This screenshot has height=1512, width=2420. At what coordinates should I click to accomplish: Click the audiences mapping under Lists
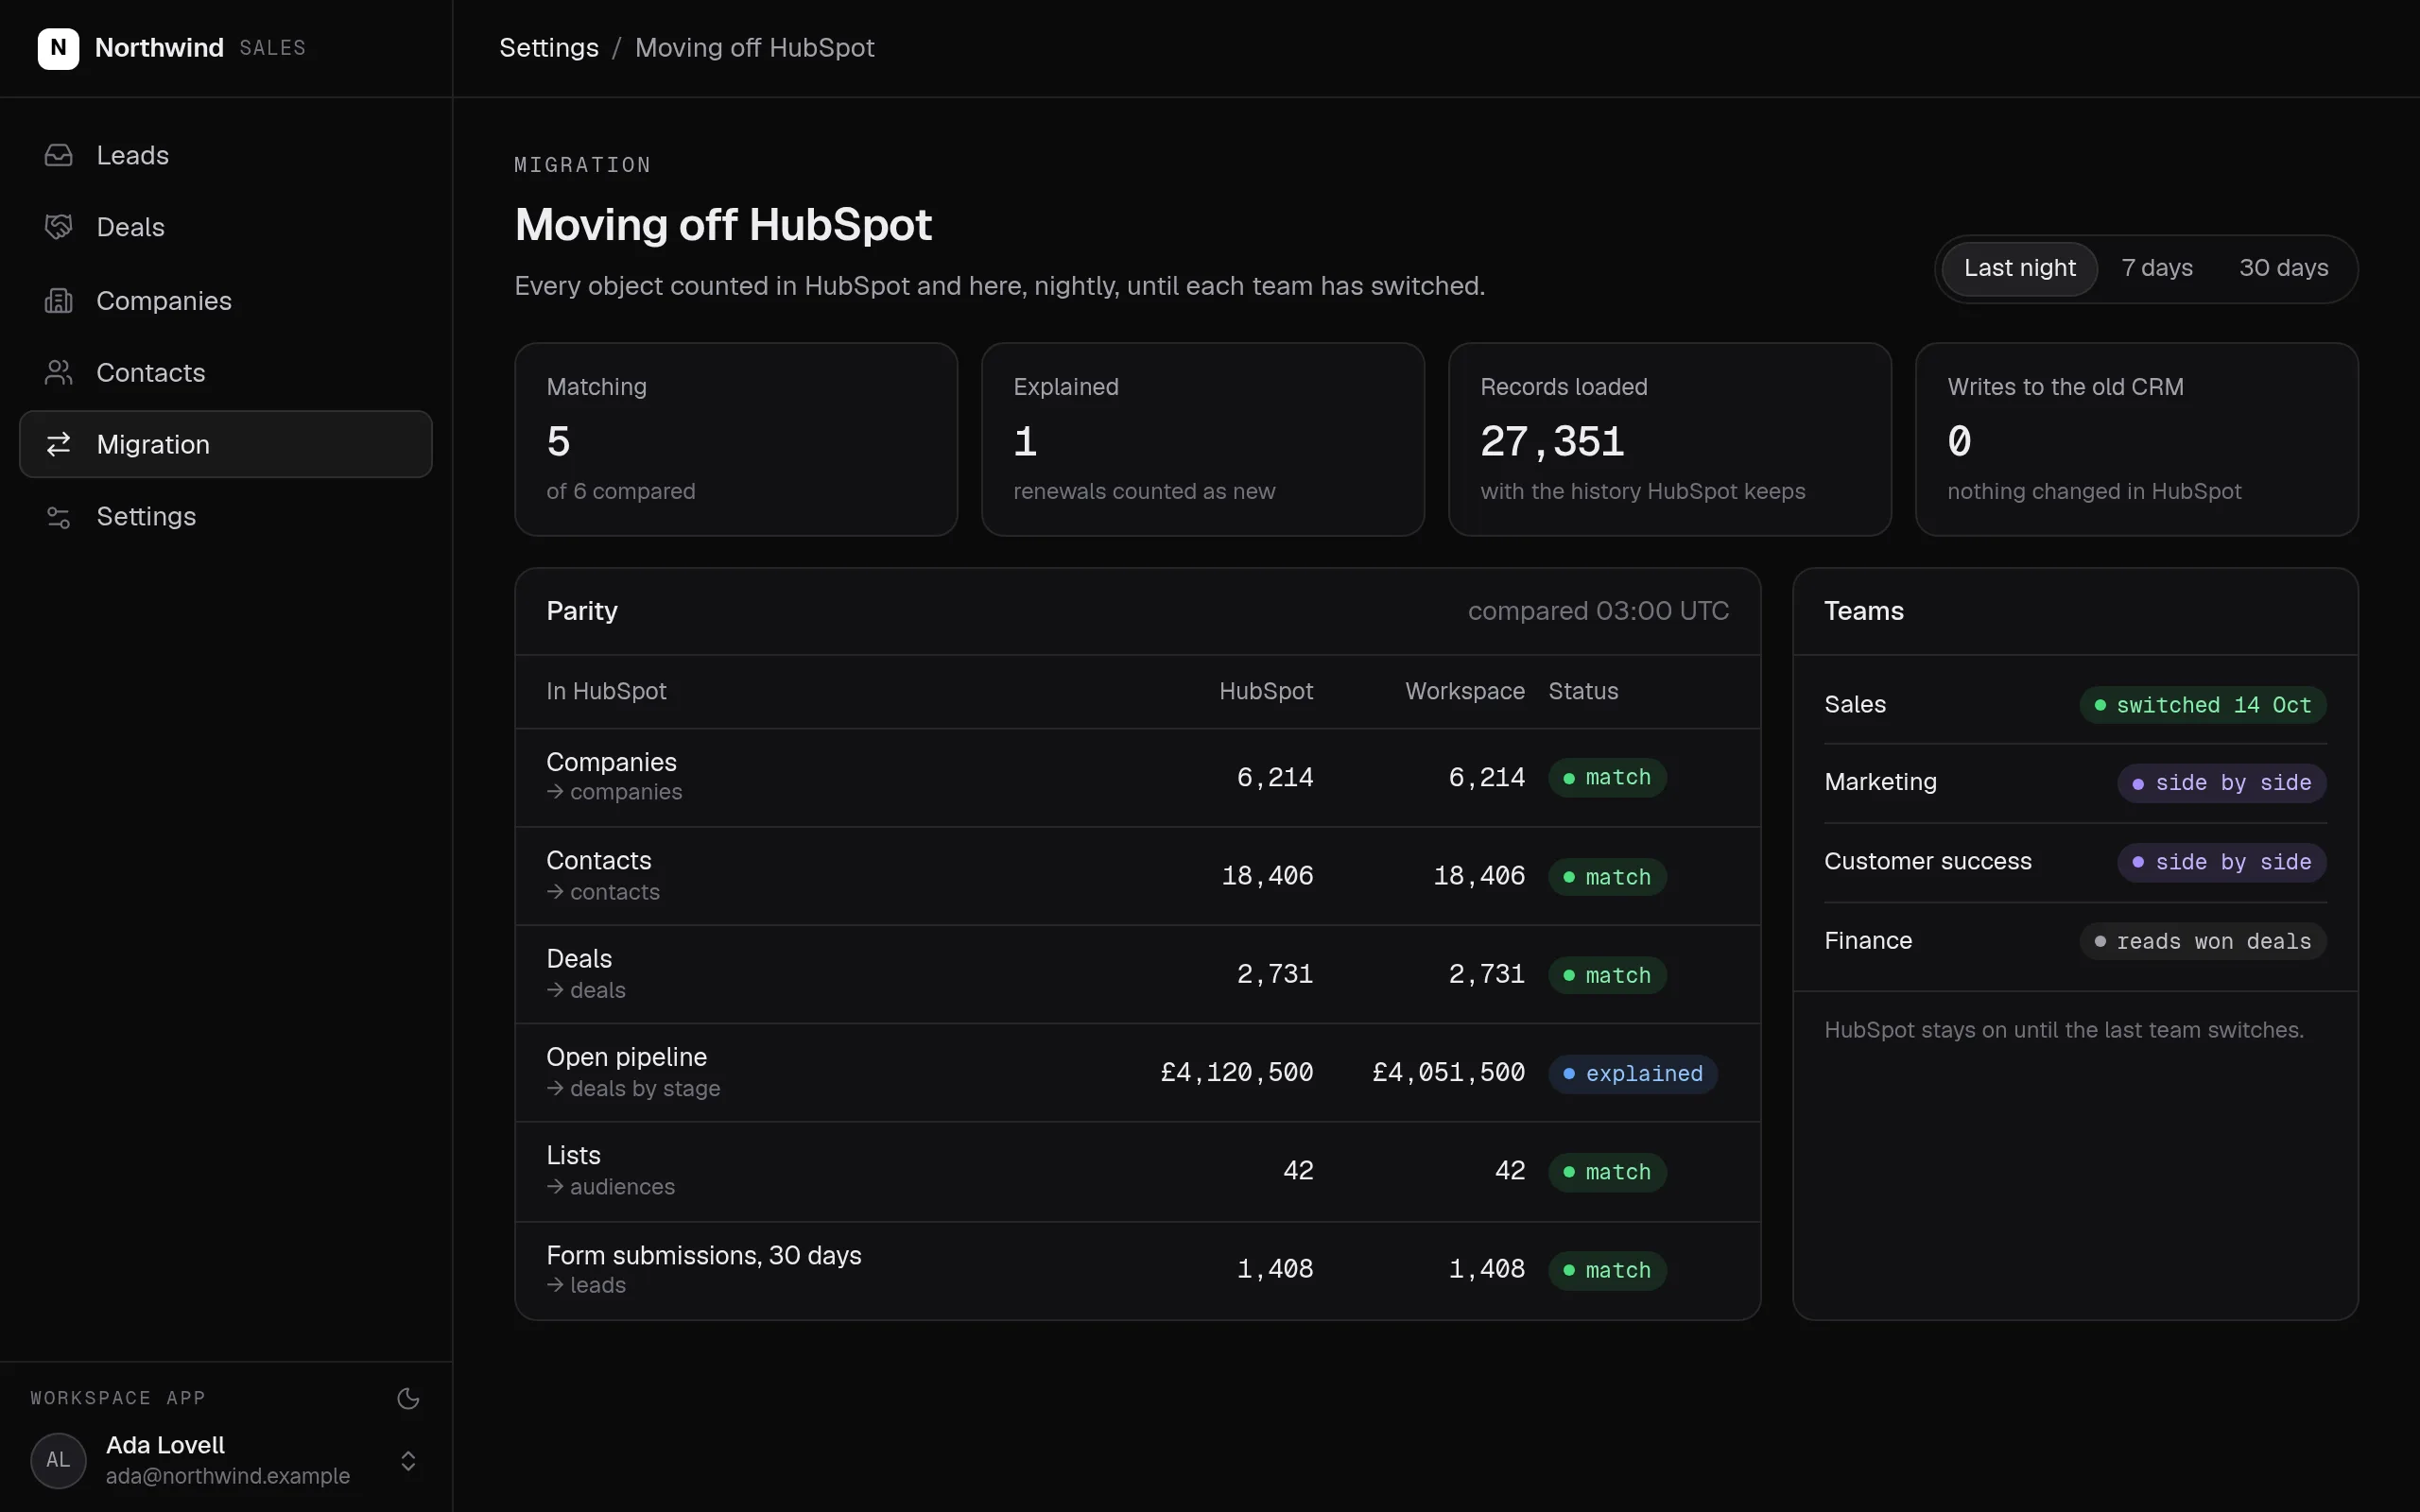tap(611, 1187)
